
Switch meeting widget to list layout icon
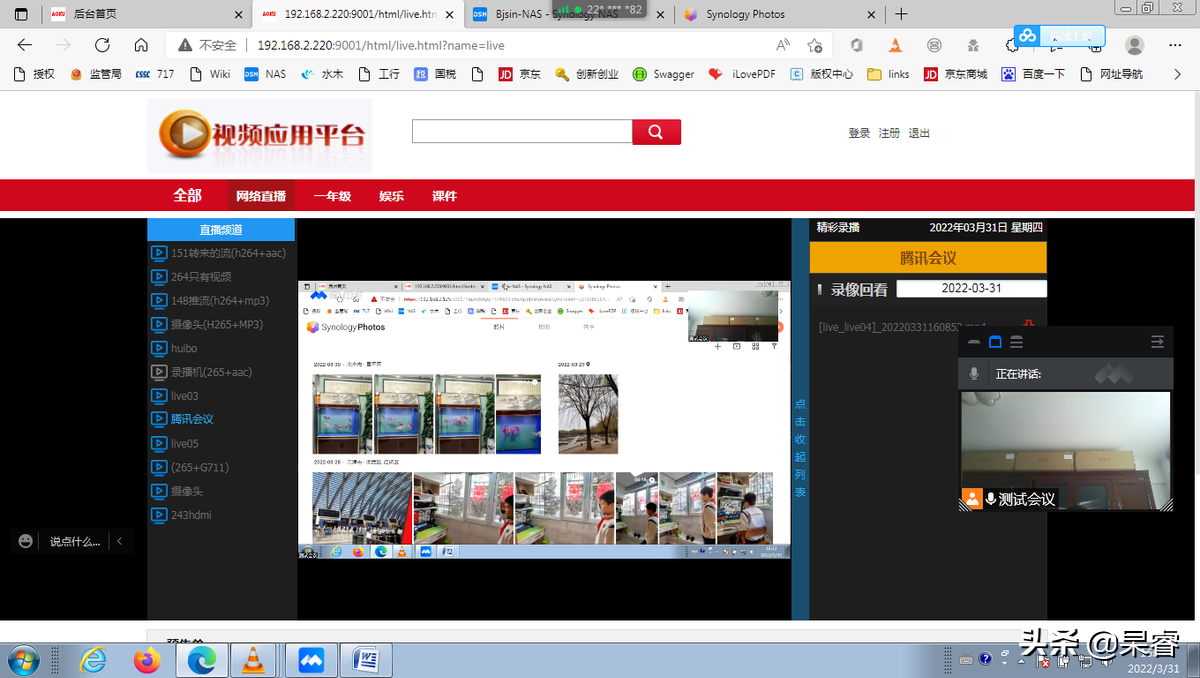click(1016, 342)
